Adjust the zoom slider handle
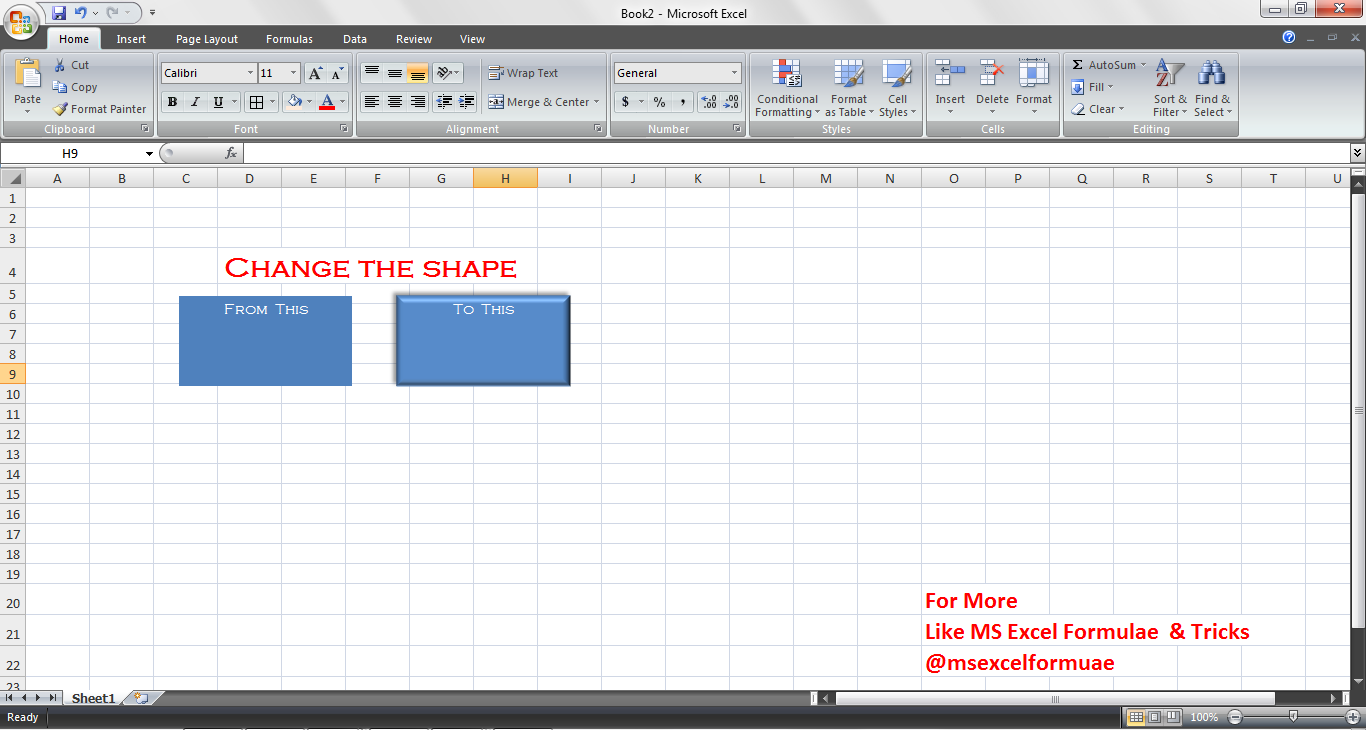 point(1294,716)
